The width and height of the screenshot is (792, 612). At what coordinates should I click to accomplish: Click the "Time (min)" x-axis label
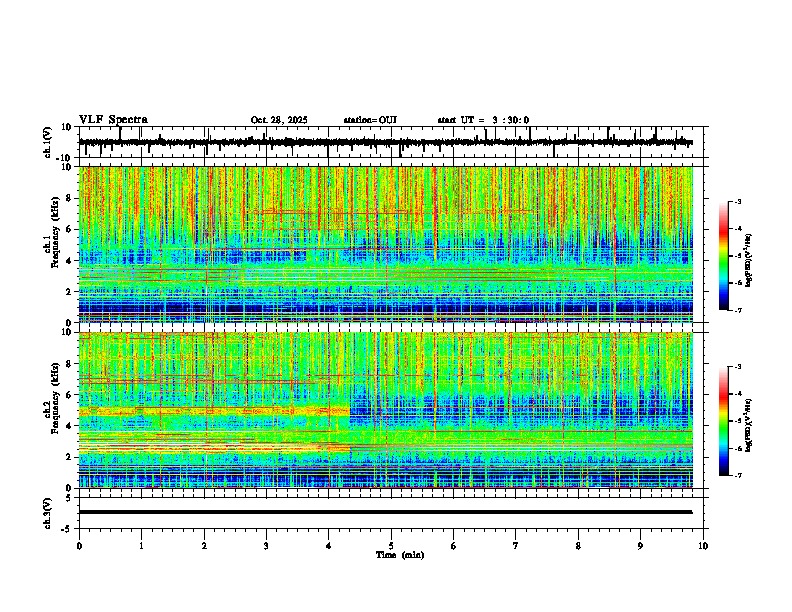[400, 555]
